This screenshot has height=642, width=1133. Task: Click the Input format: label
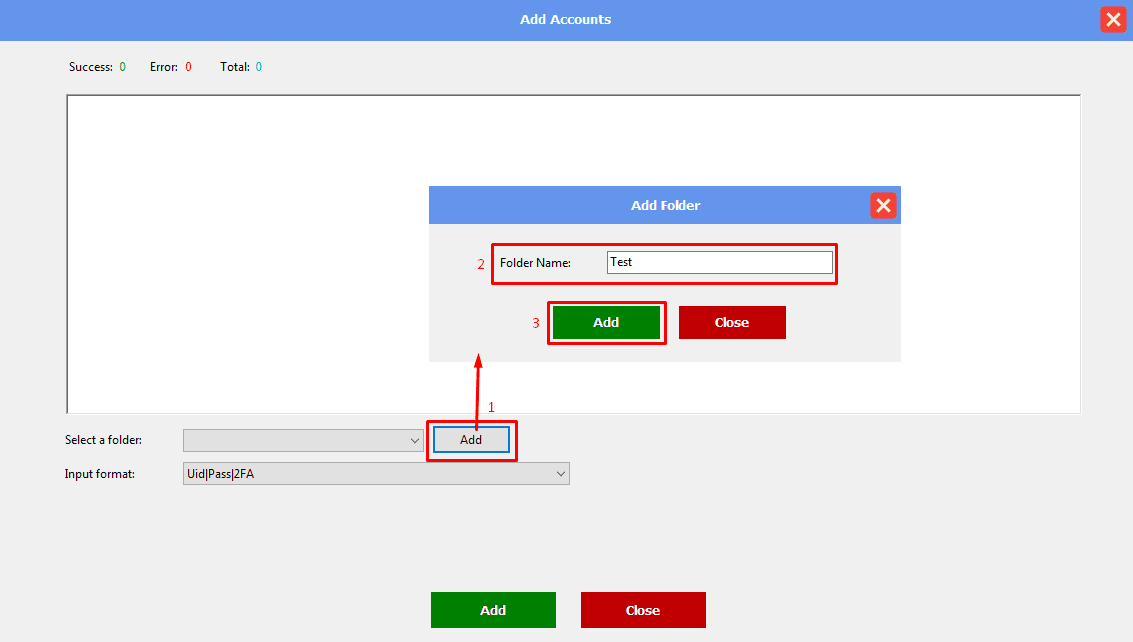click(100, 474)
